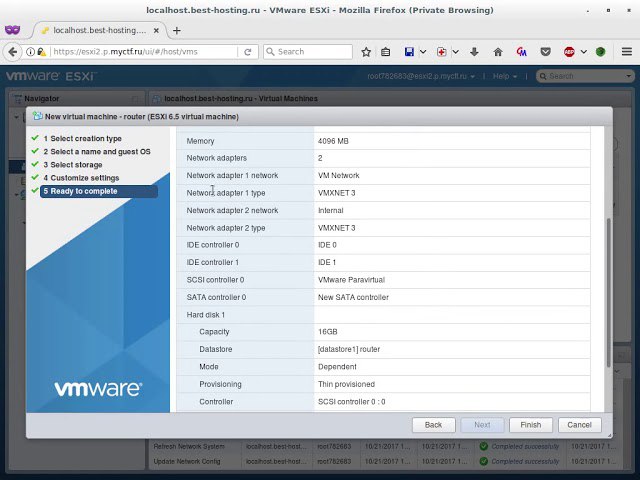Viewport: 640px width, 480px height.
Task: Go to step 3 Select storage
Action: [x=73, y=164]
